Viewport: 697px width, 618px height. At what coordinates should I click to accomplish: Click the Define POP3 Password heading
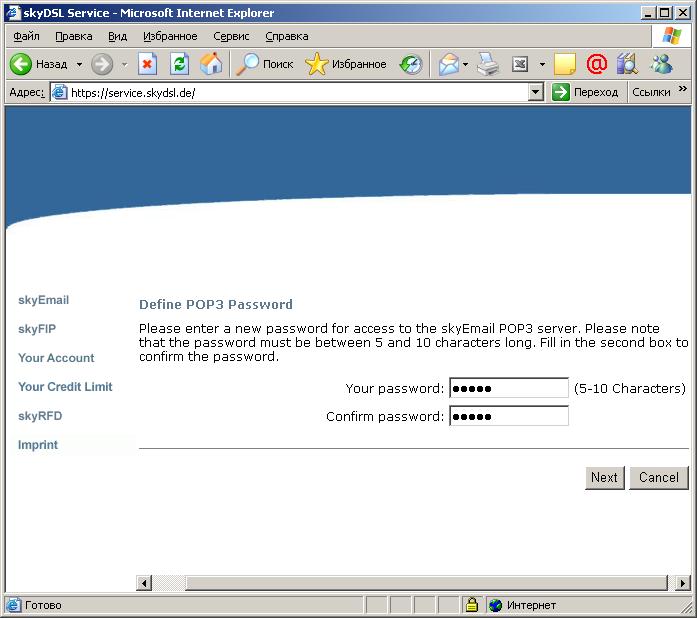point(216,305)
